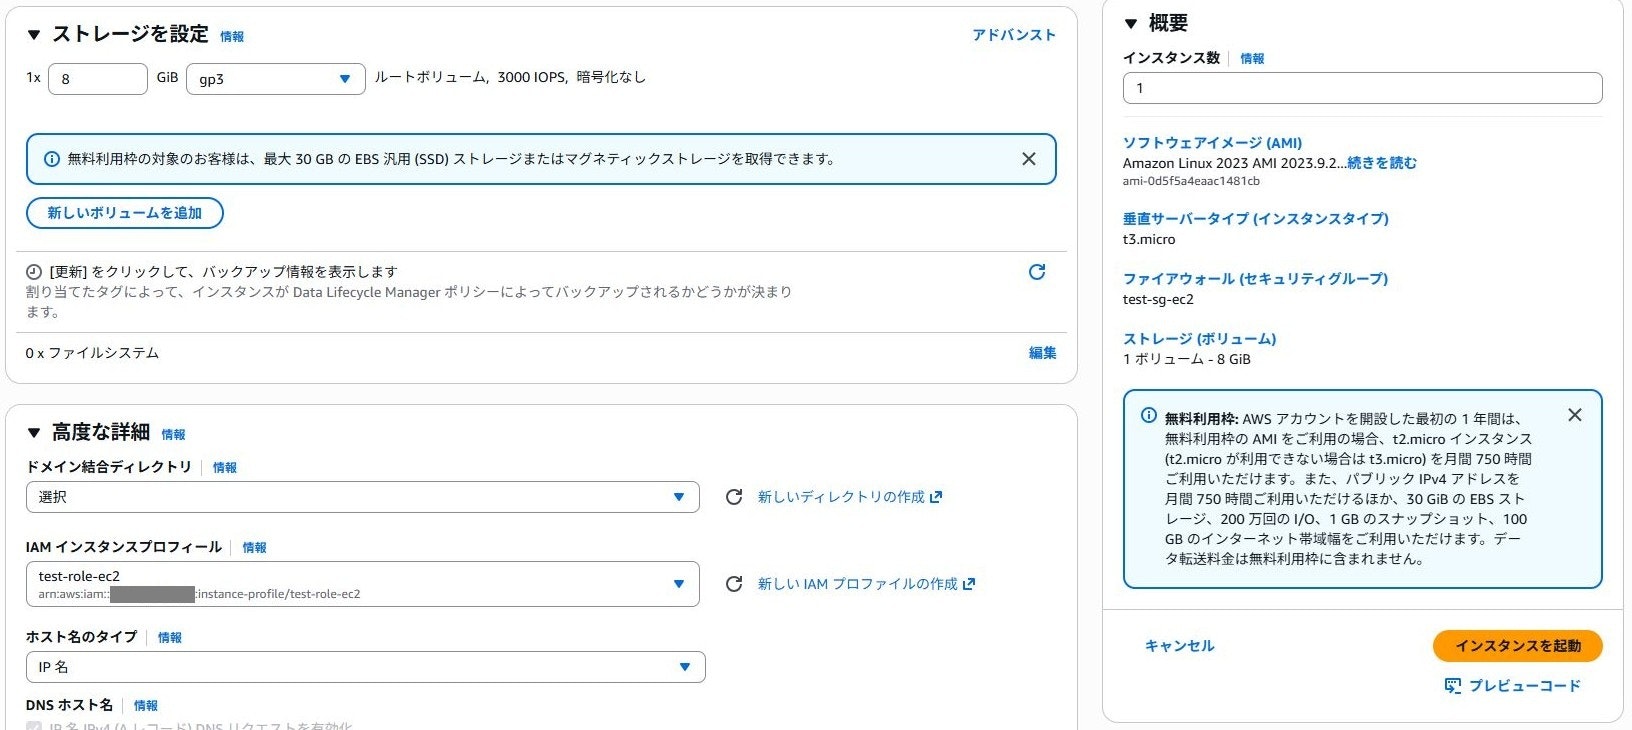Open ファイアウォール (セキュリティグループ) link
Viewport: 1632px width, 730px height.
1255,278
